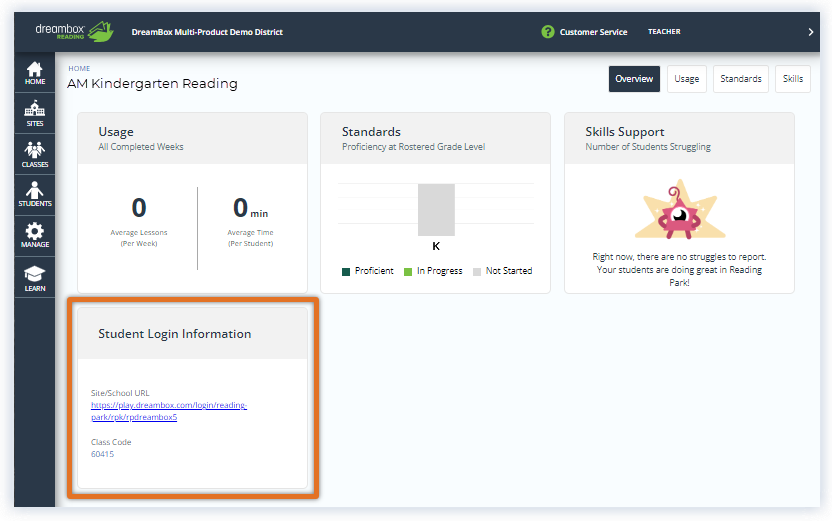This screenshot has width=832, height=521.
Task: Click the no struggles to report message
Action: (679, 270)
